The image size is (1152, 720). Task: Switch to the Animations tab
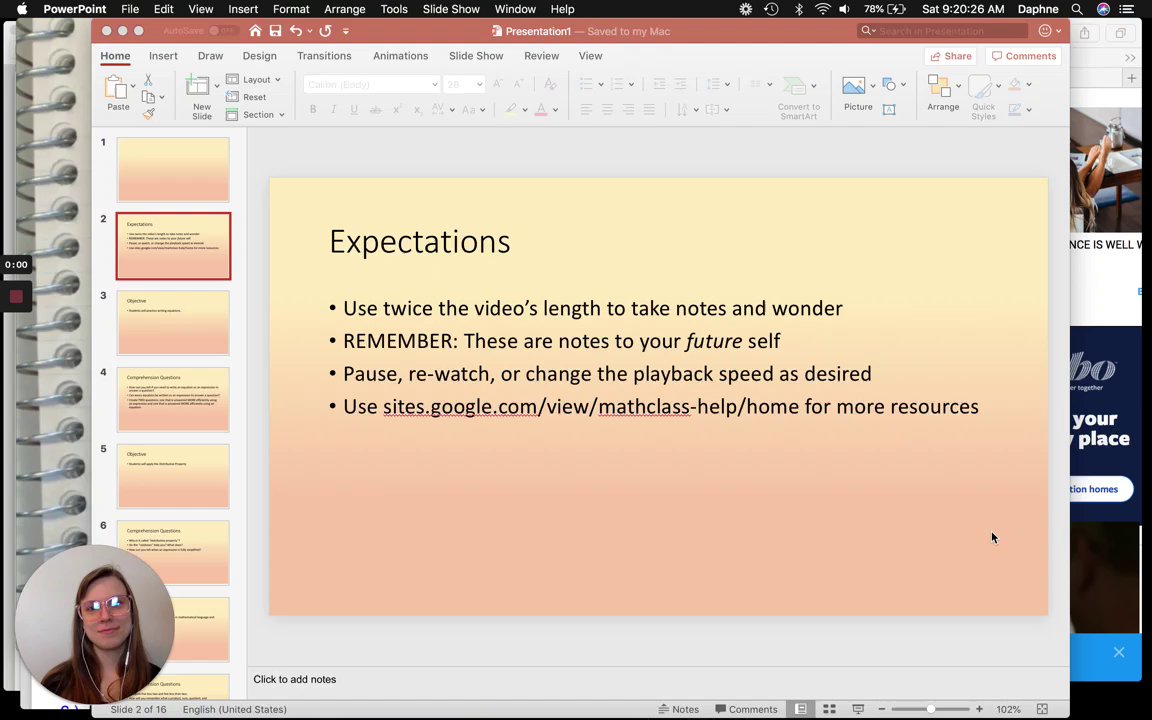coord(400,56)
